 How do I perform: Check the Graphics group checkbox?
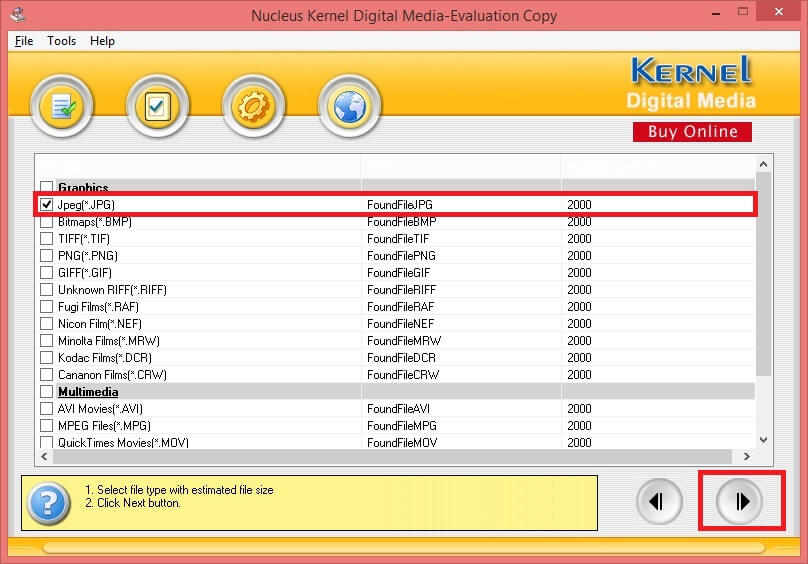coord(46,187)
